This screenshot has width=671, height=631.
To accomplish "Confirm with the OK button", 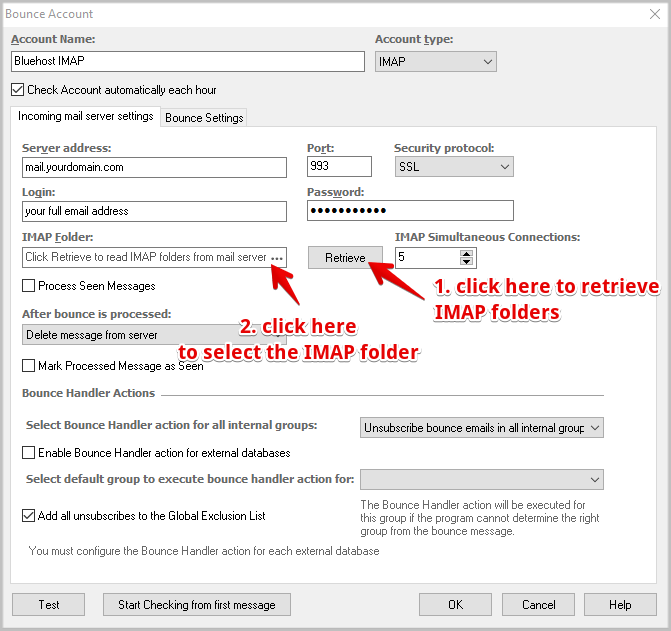I will point(455,604).
